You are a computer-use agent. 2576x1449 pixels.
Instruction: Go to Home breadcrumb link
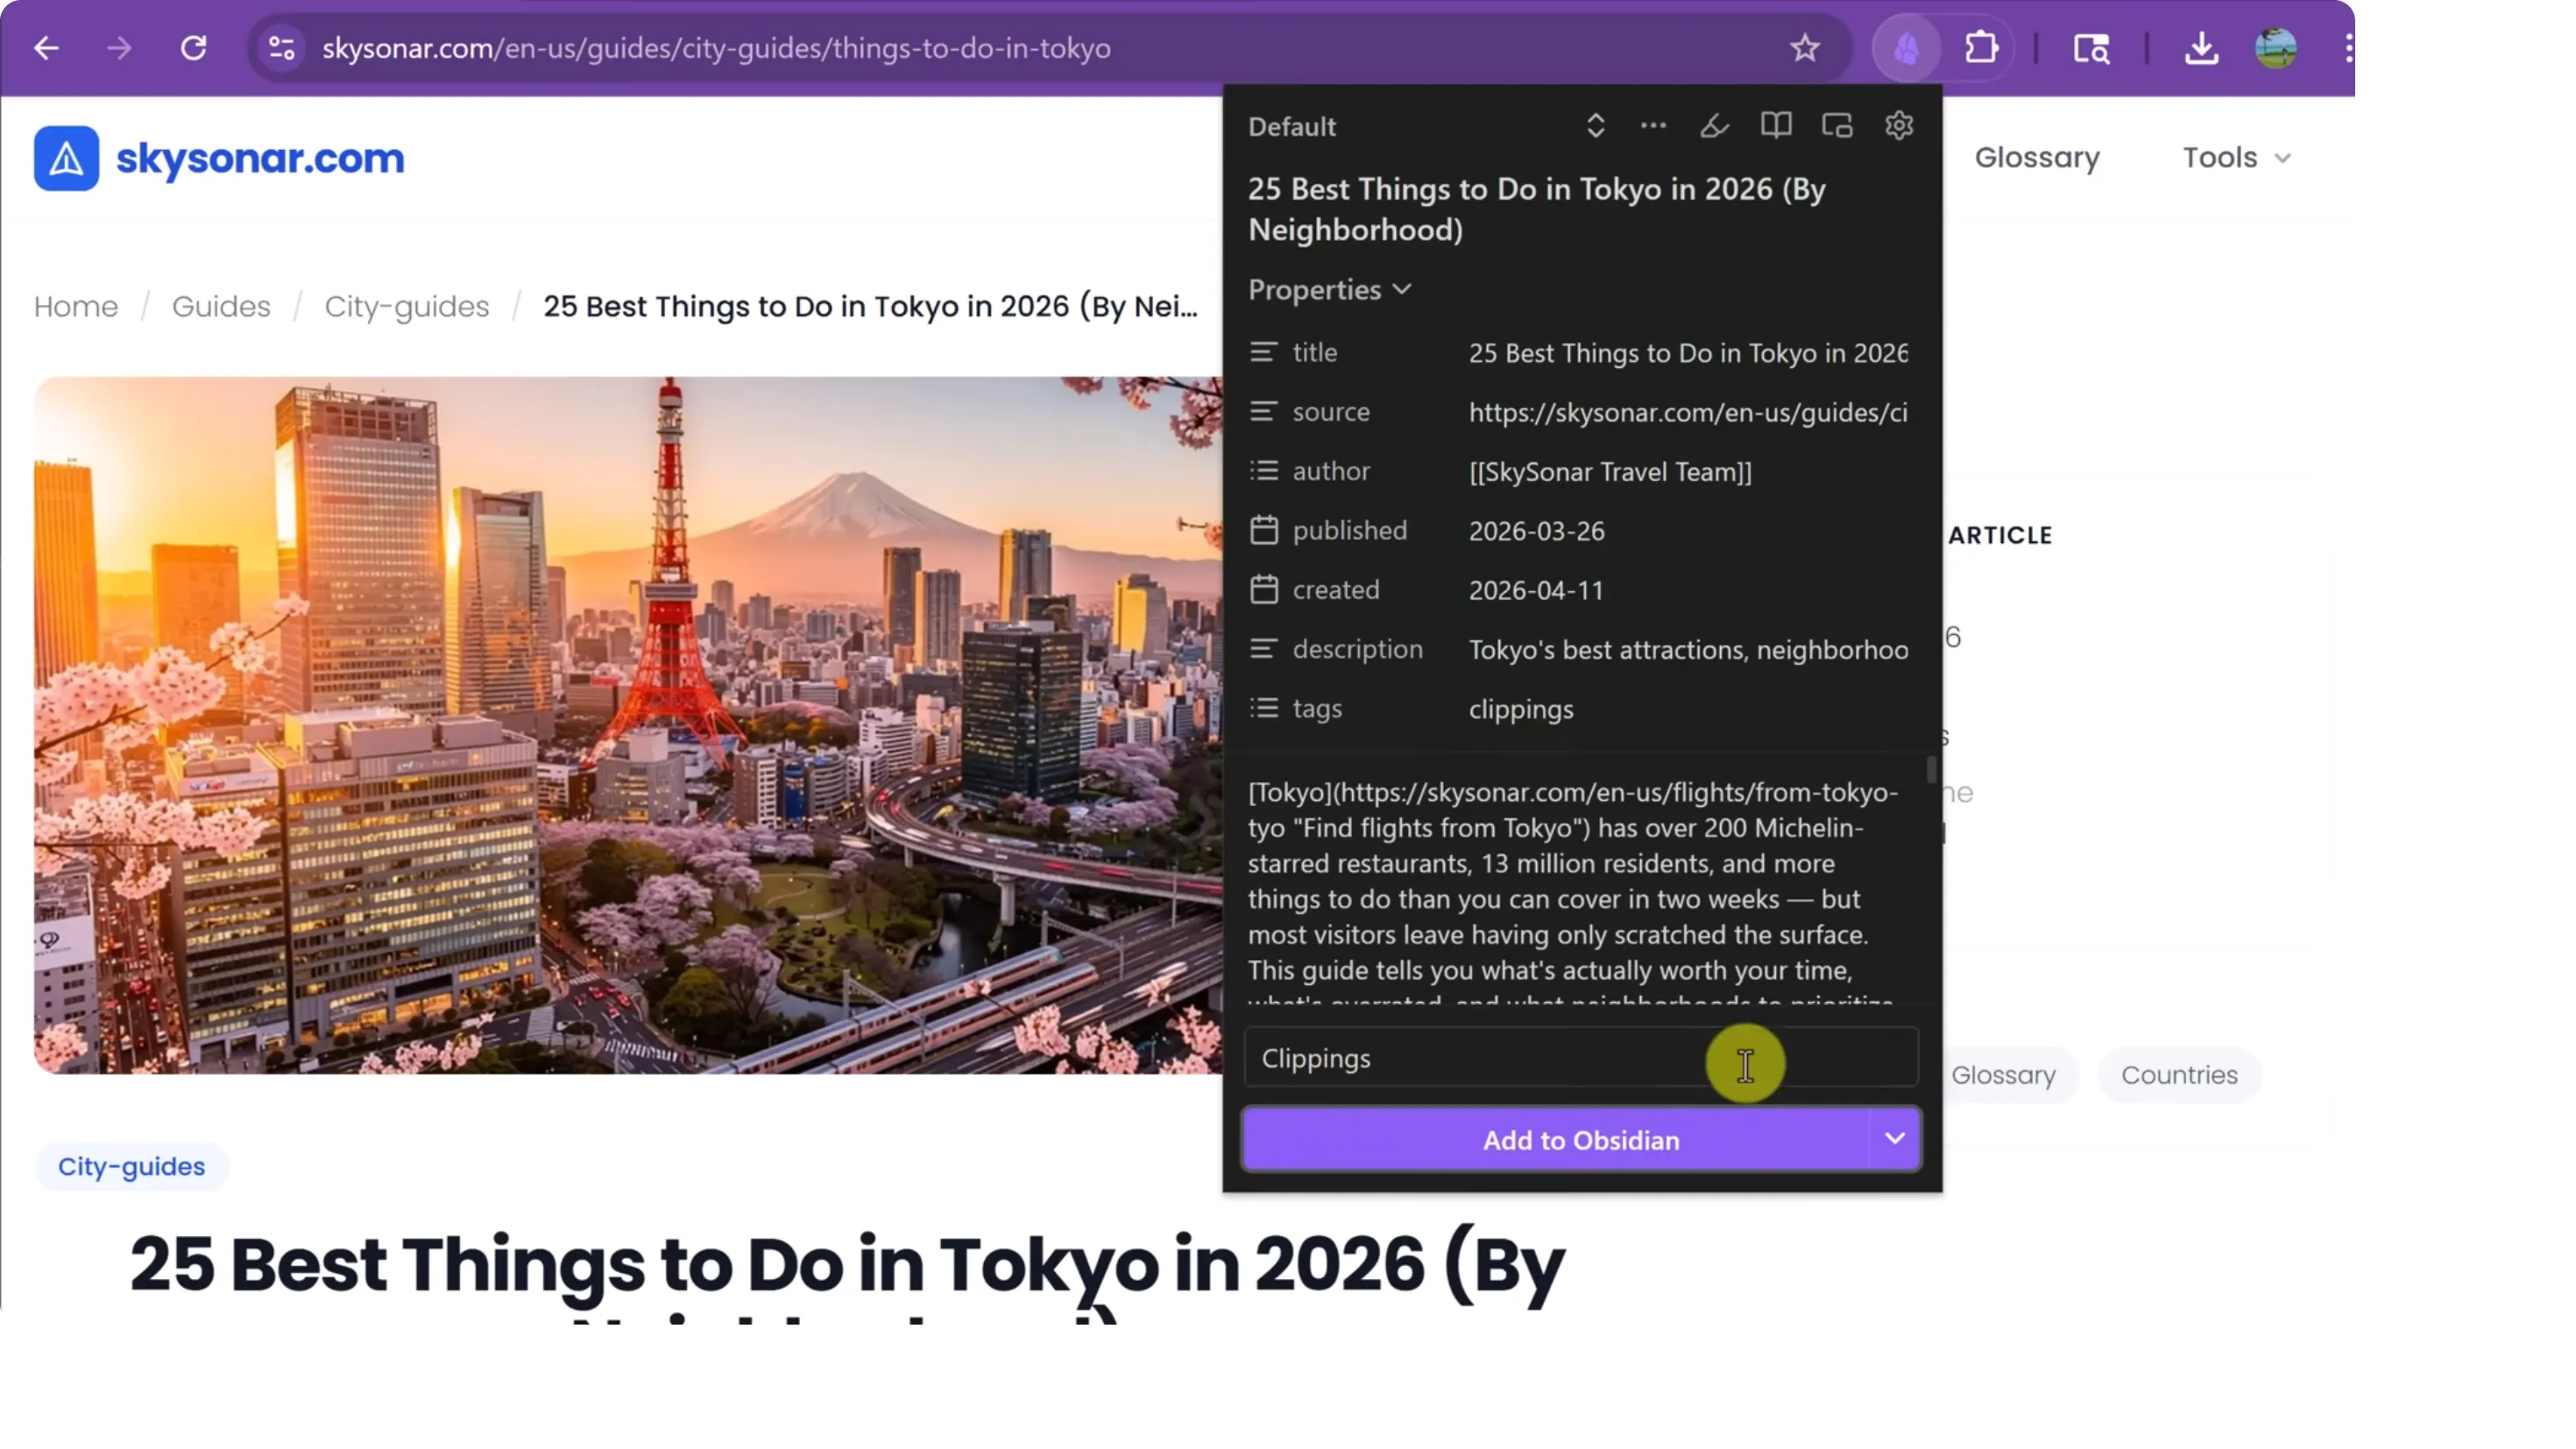76,306
